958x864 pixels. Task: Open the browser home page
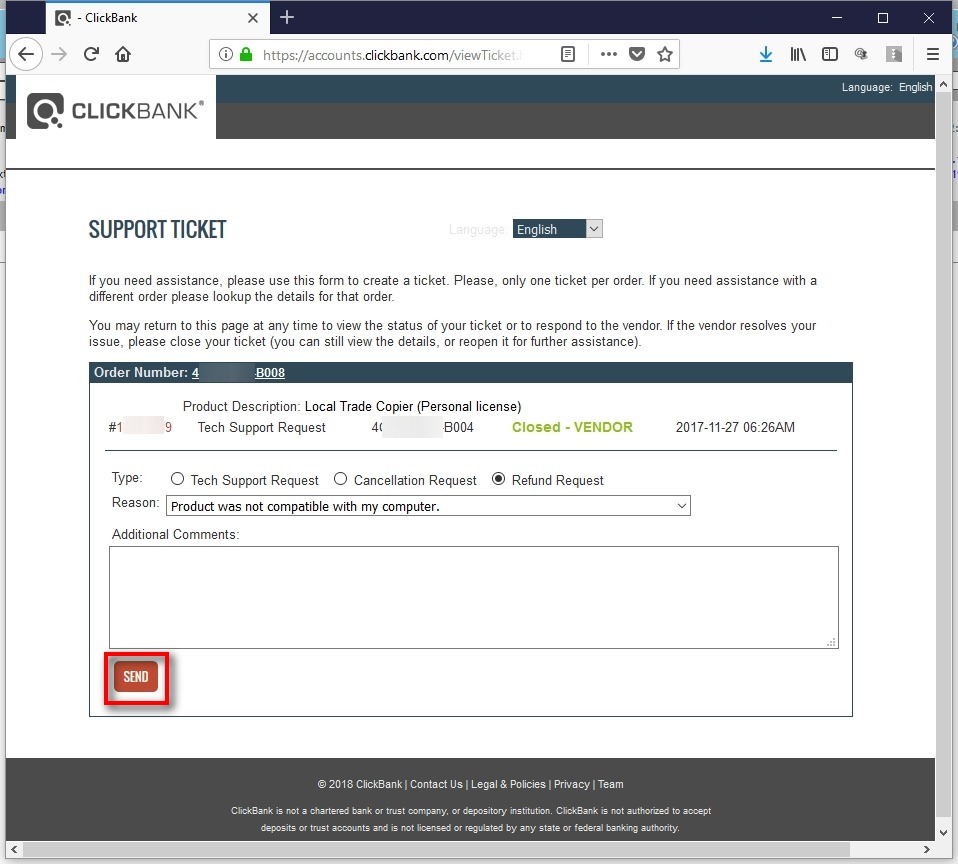(123, 54)
